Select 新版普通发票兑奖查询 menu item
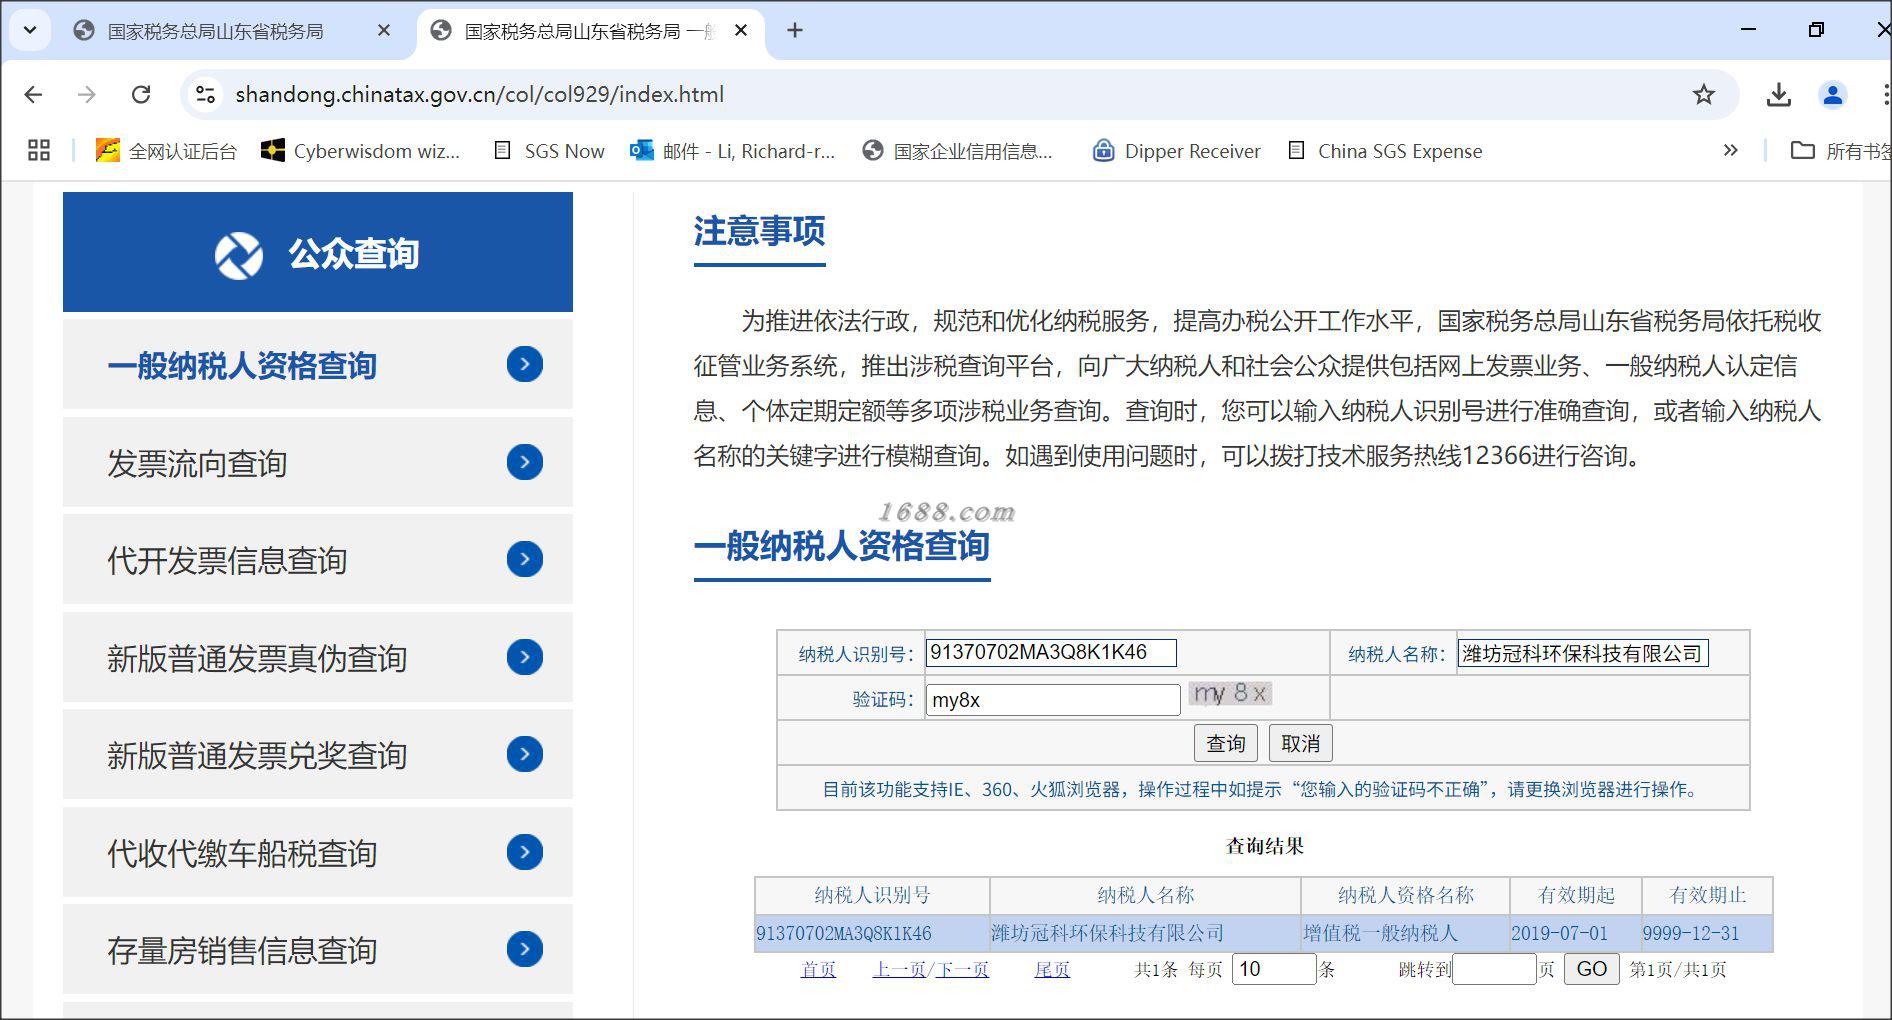This screenshot has height=1020, width=1892. click(x=318, y=755)
